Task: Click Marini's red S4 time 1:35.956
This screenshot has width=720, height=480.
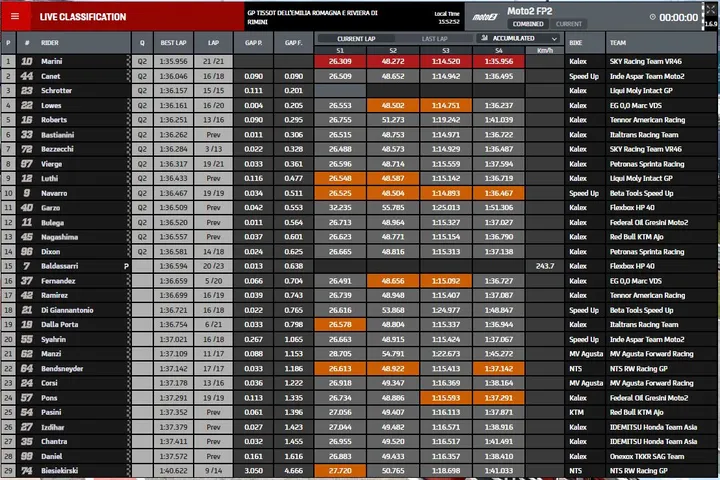Action: point(499,61)
